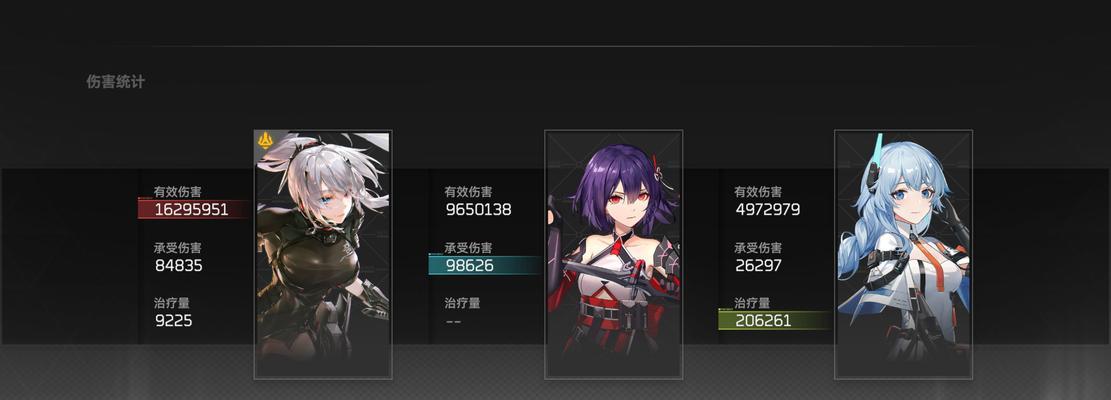Screen dimensions: 1111x400
Task: Click the third character's 有效伤害 label
Action: [758, 192]
